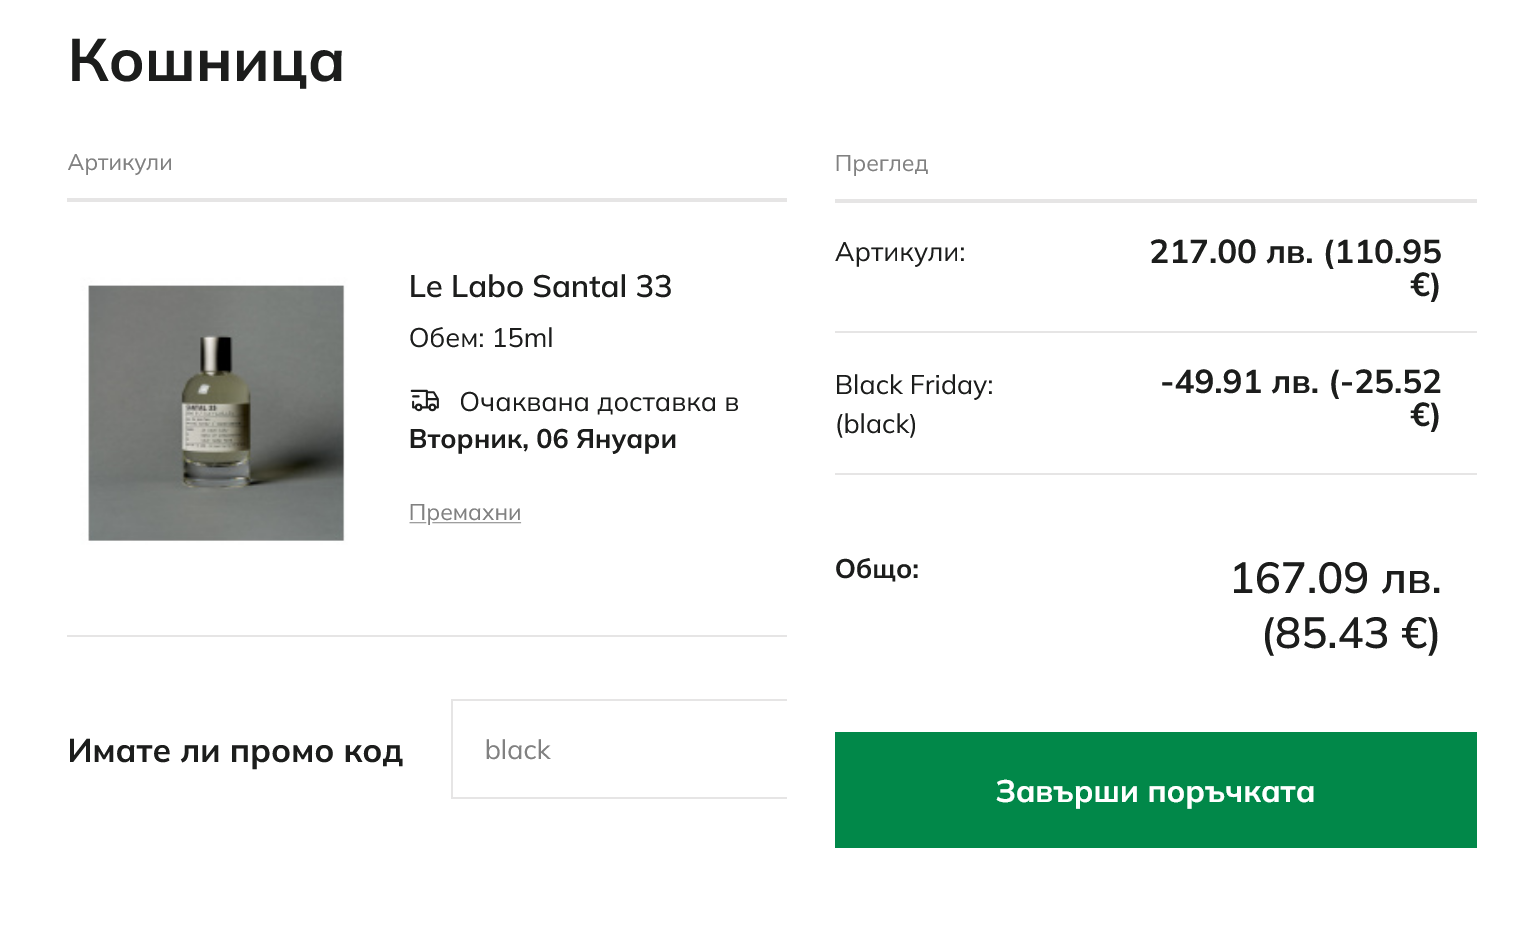Remove the item via Премахни link
Screen dimensions: 1517x934
(465, 513)
